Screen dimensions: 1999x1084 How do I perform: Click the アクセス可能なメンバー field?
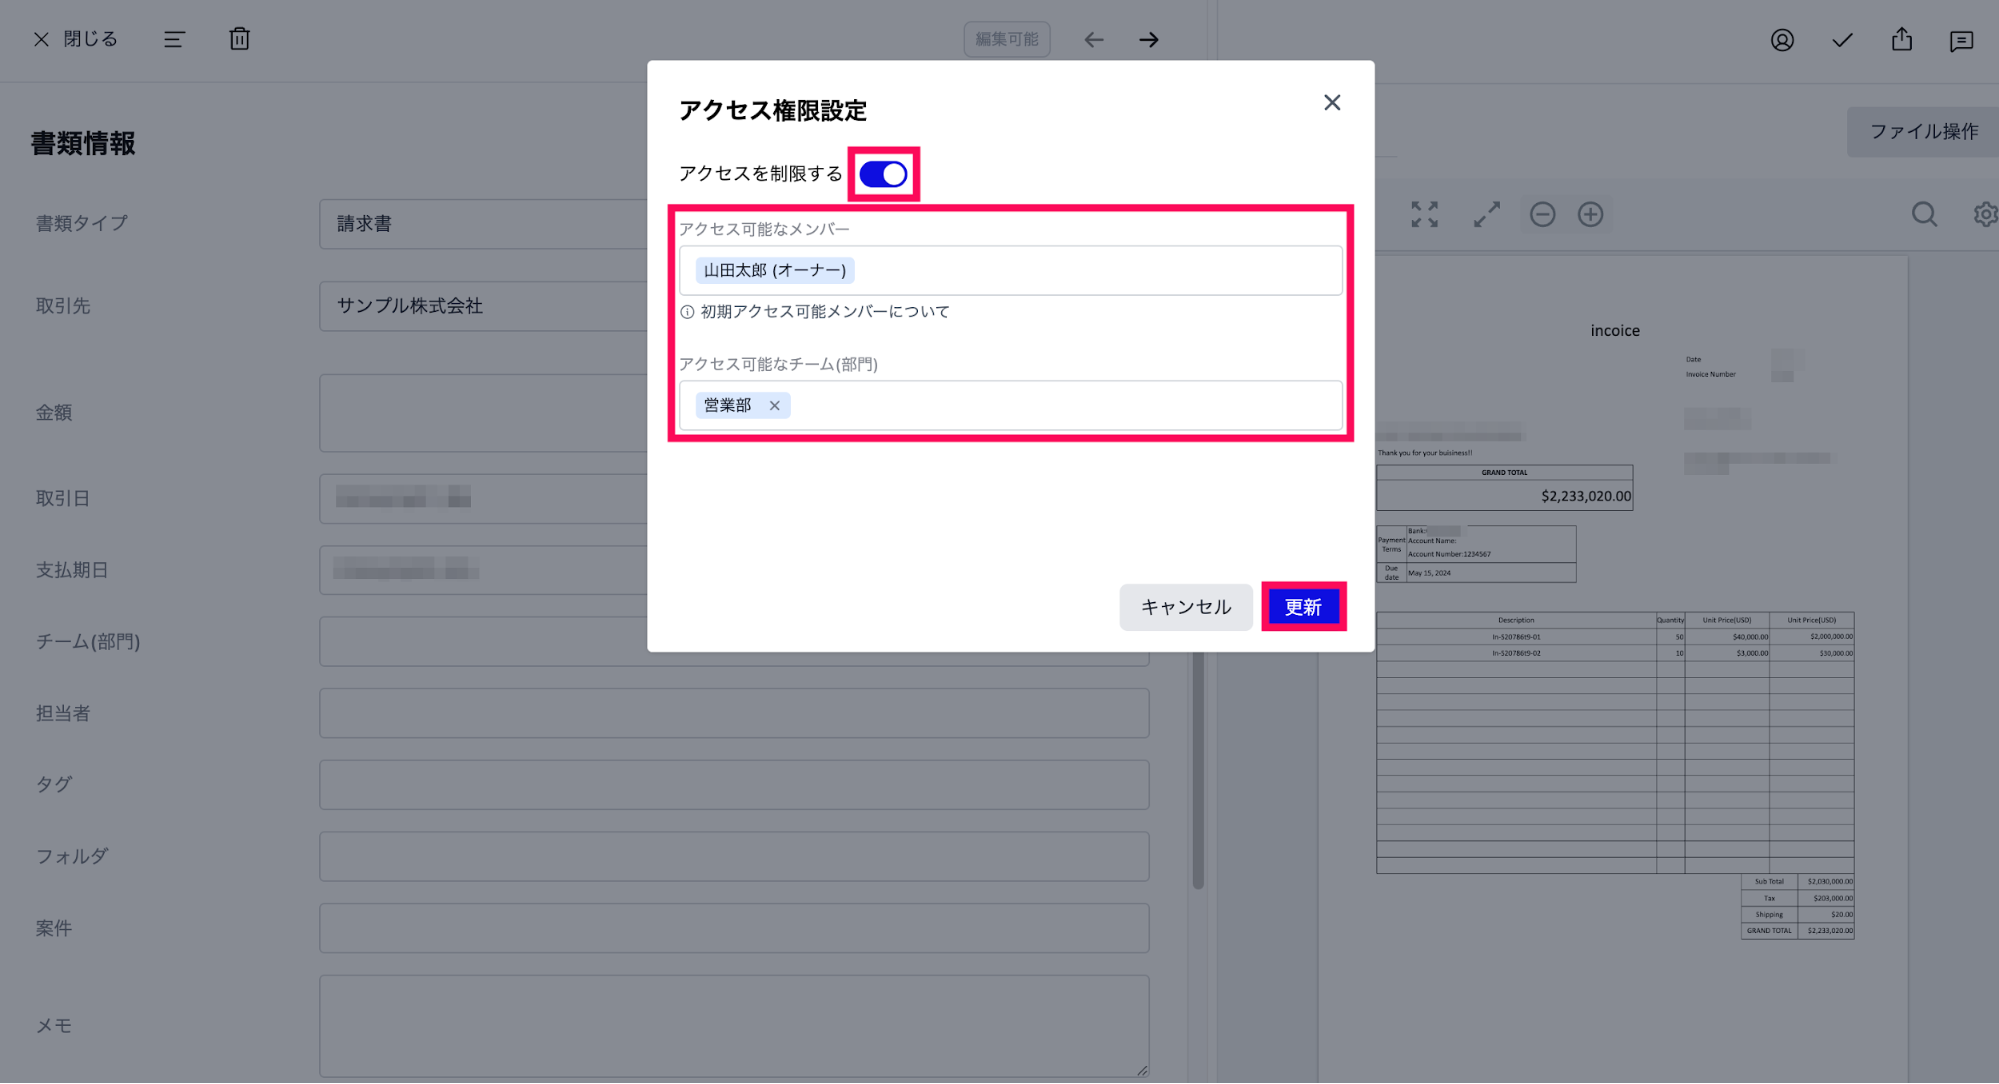tap(1010, 270)
